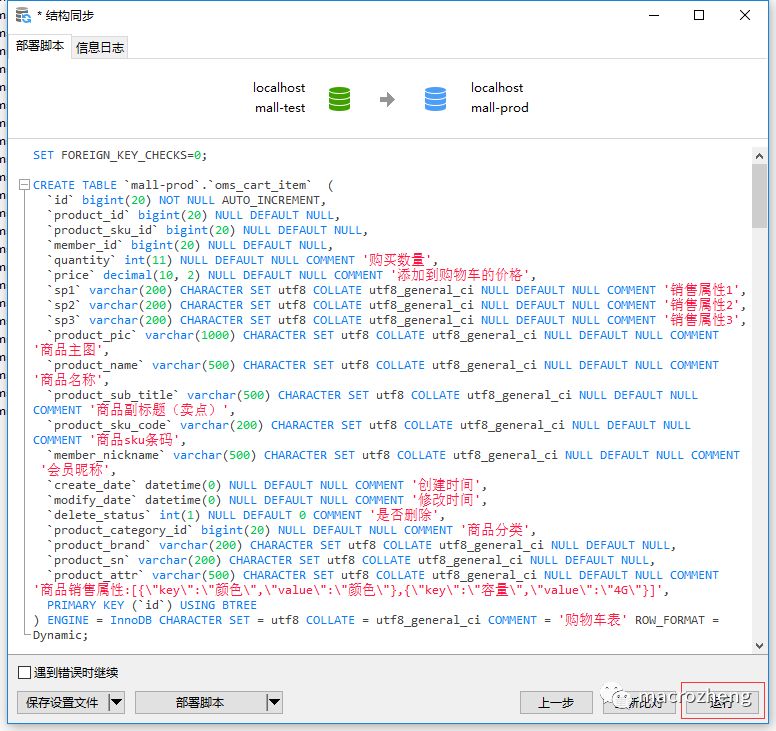Screen dimensions: 776x731
Task: Maximize the 结构同步 window
Action: [x=699, y=15]
